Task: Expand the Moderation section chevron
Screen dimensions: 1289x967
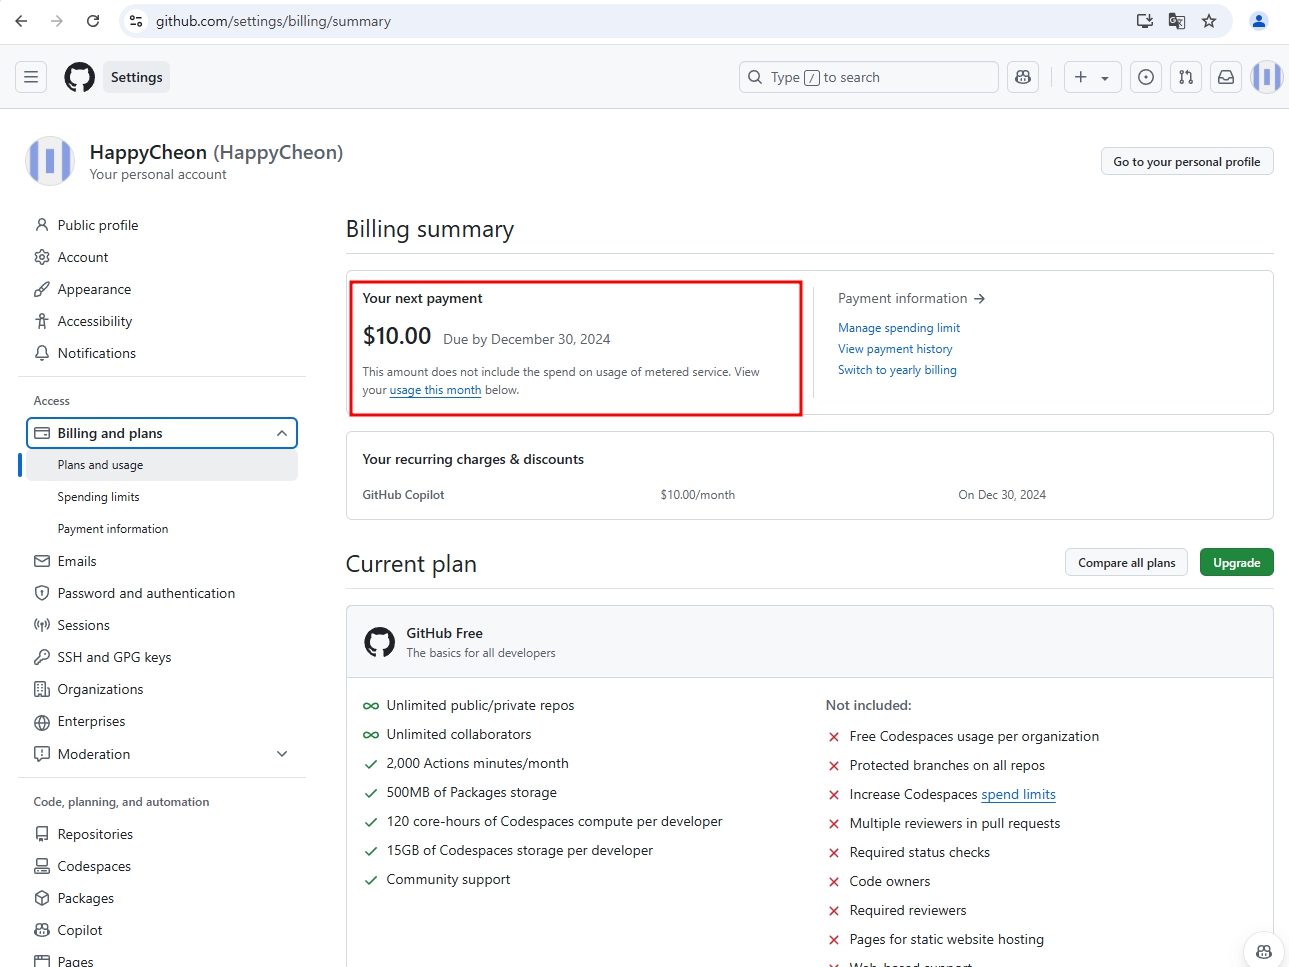Action: coord(282,754)
